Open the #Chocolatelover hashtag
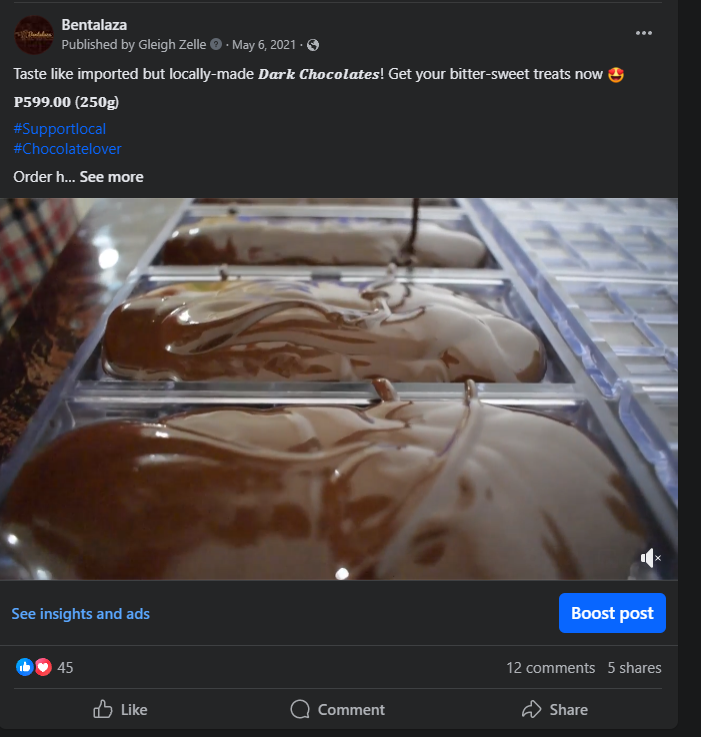The width and height of the screenshot is (701, 737). point(68,149)
